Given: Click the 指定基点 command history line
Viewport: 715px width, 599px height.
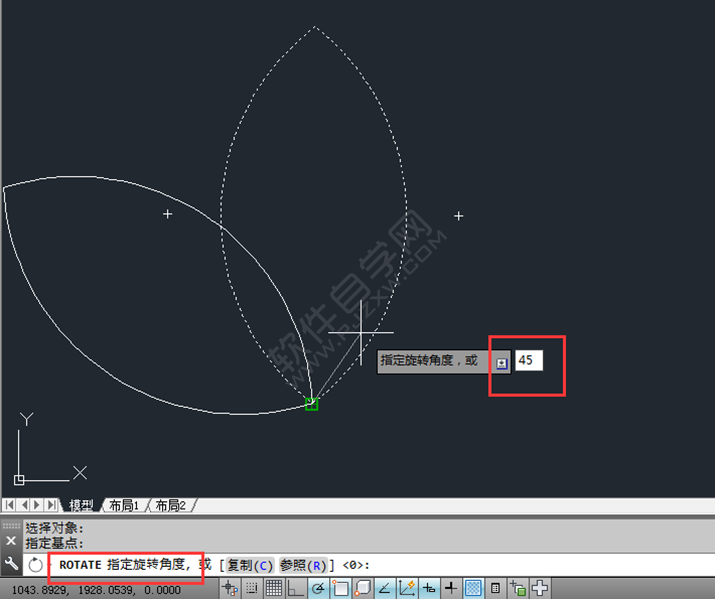Looking at the screenshot, I should point(54,543).
